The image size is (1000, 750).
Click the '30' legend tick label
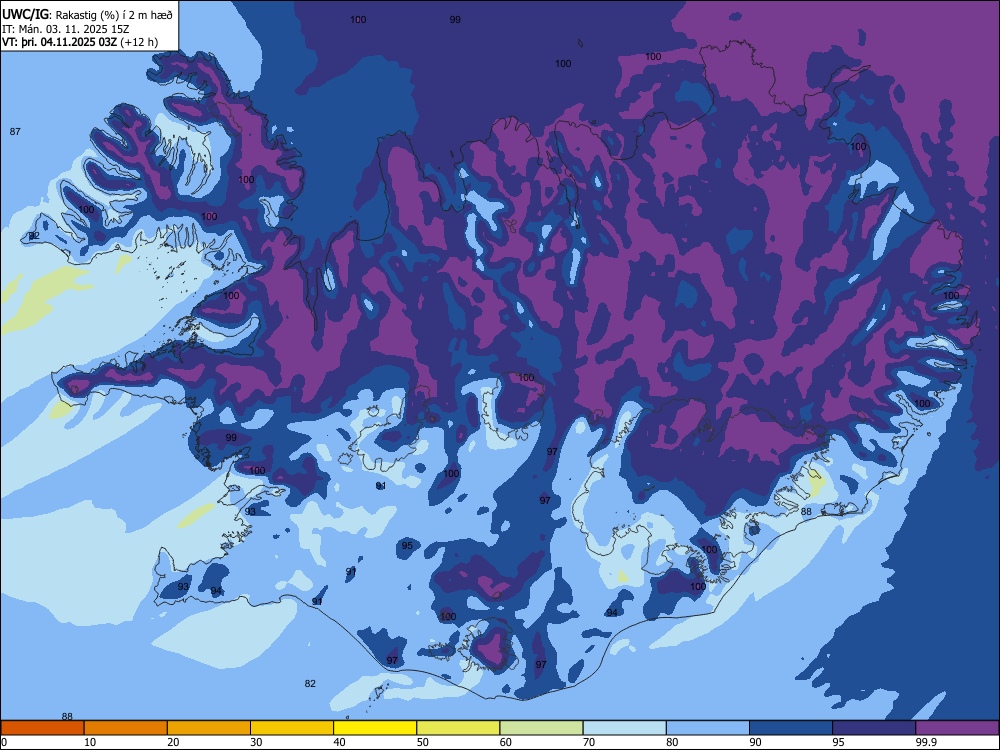(256, 742)
